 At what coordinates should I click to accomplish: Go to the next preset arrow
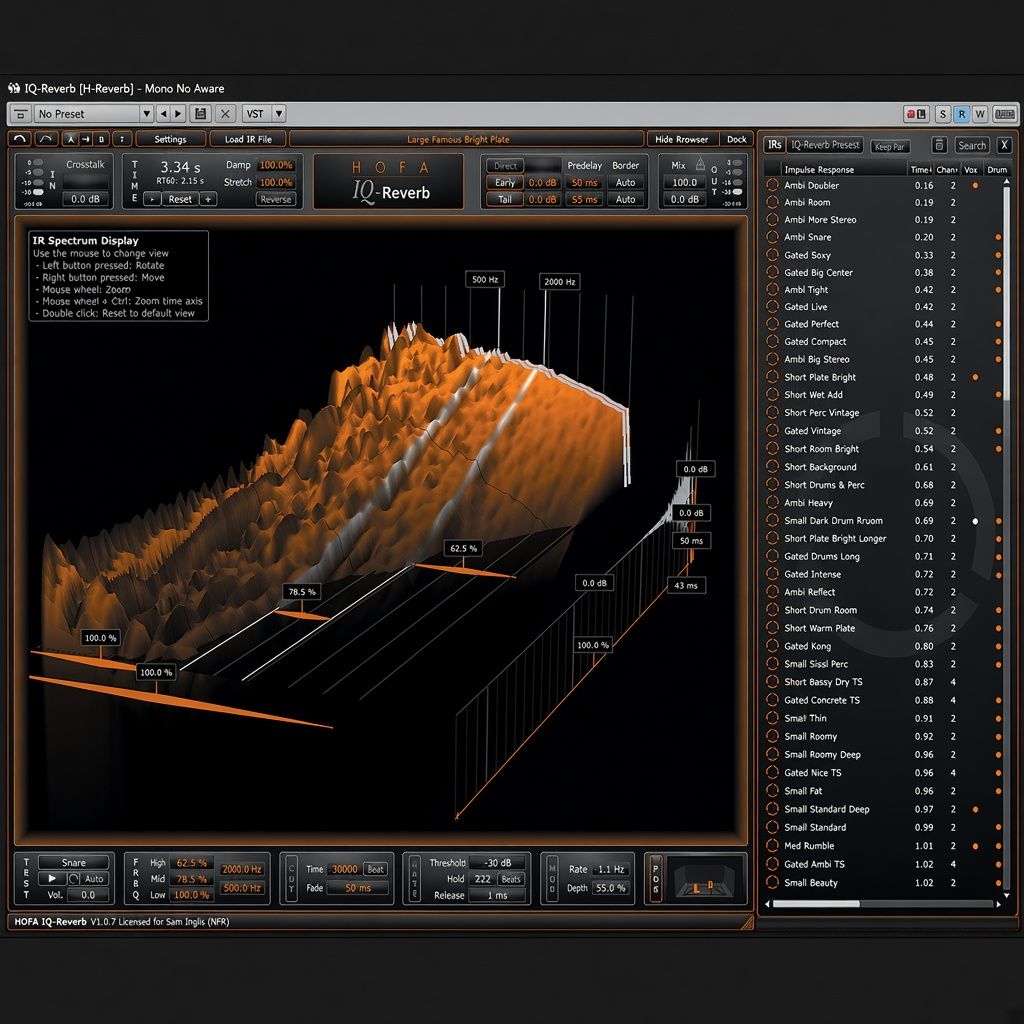178,114
